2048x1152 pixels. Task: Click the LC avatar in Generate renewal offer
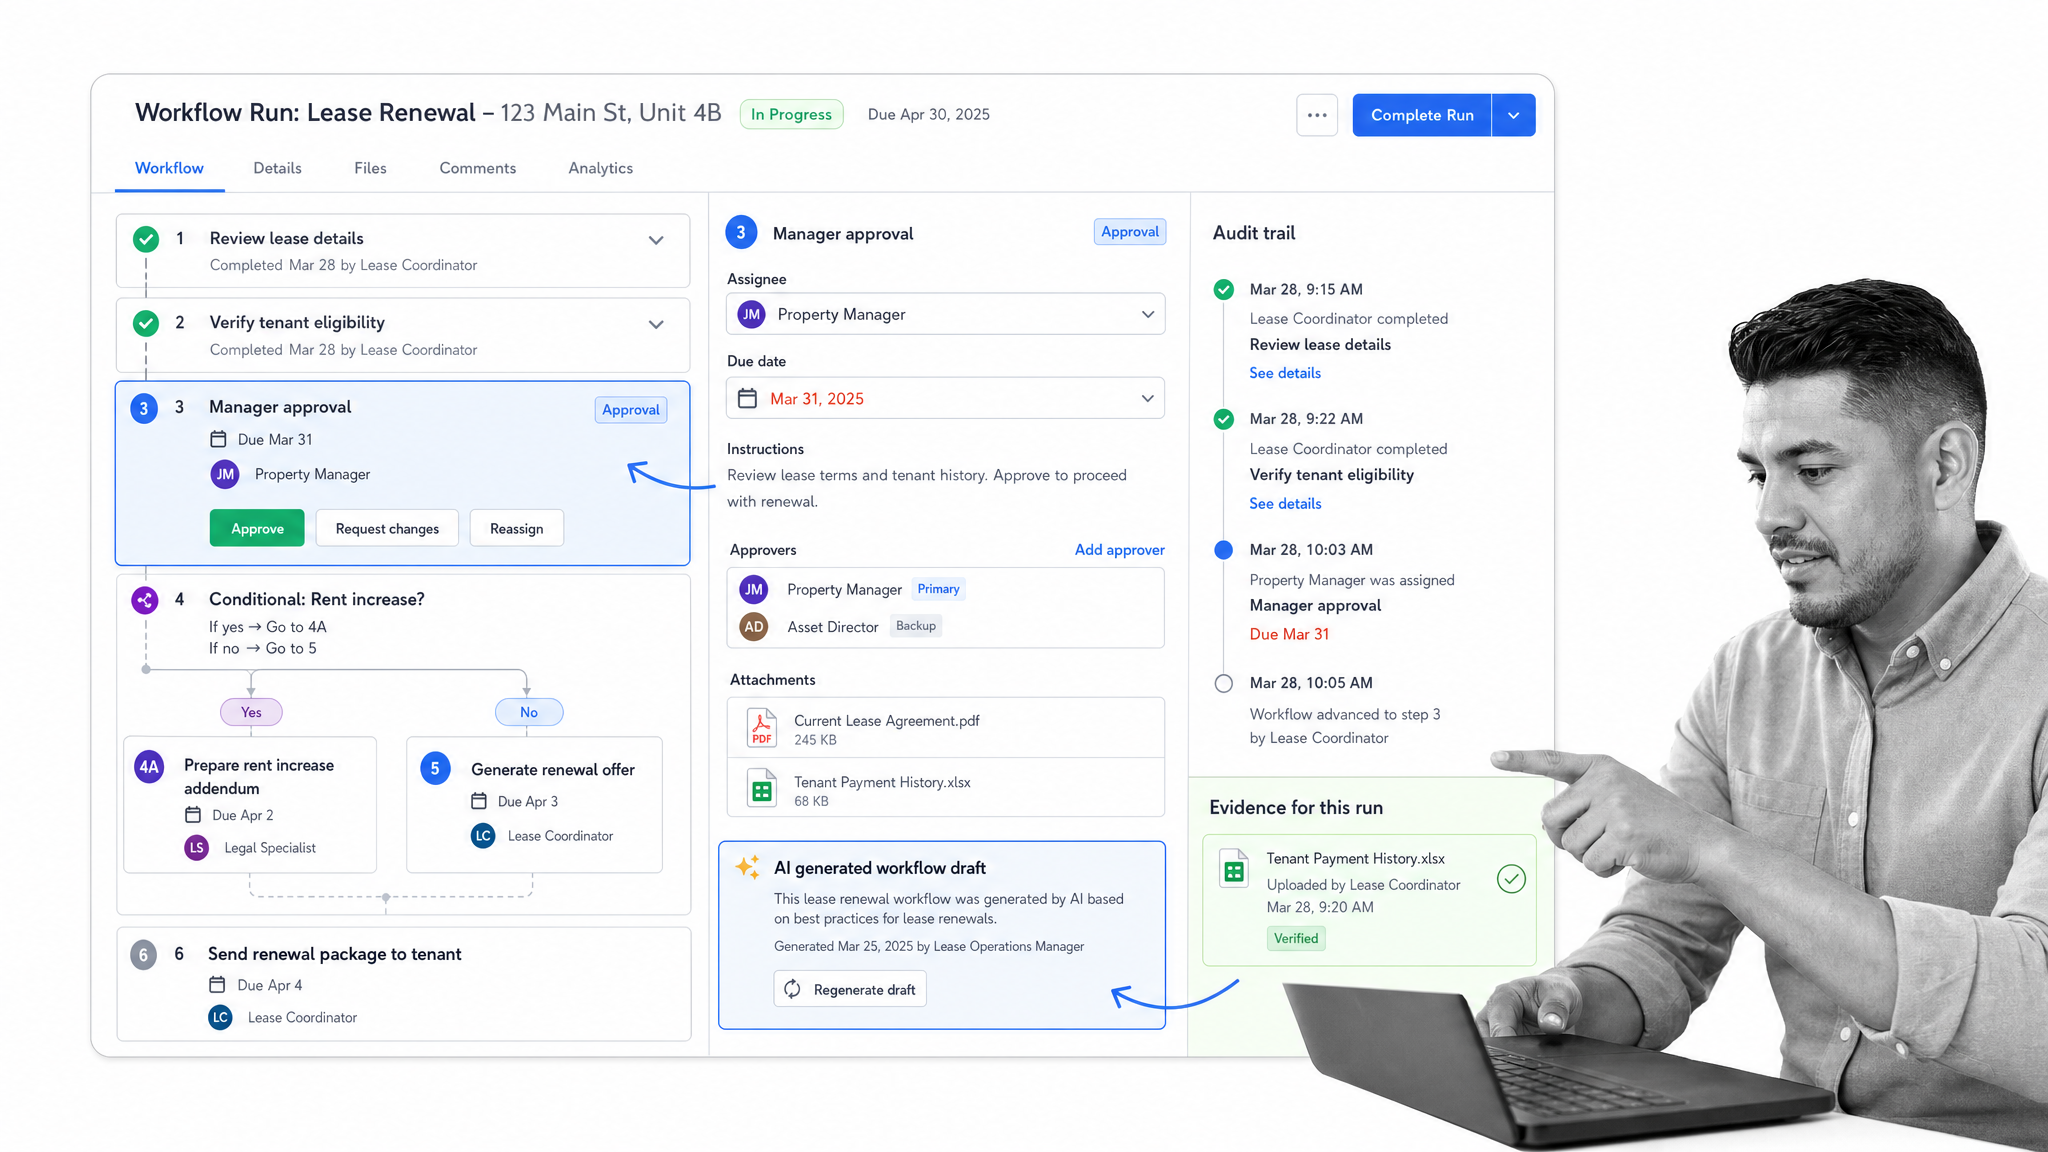coord(483,836)
